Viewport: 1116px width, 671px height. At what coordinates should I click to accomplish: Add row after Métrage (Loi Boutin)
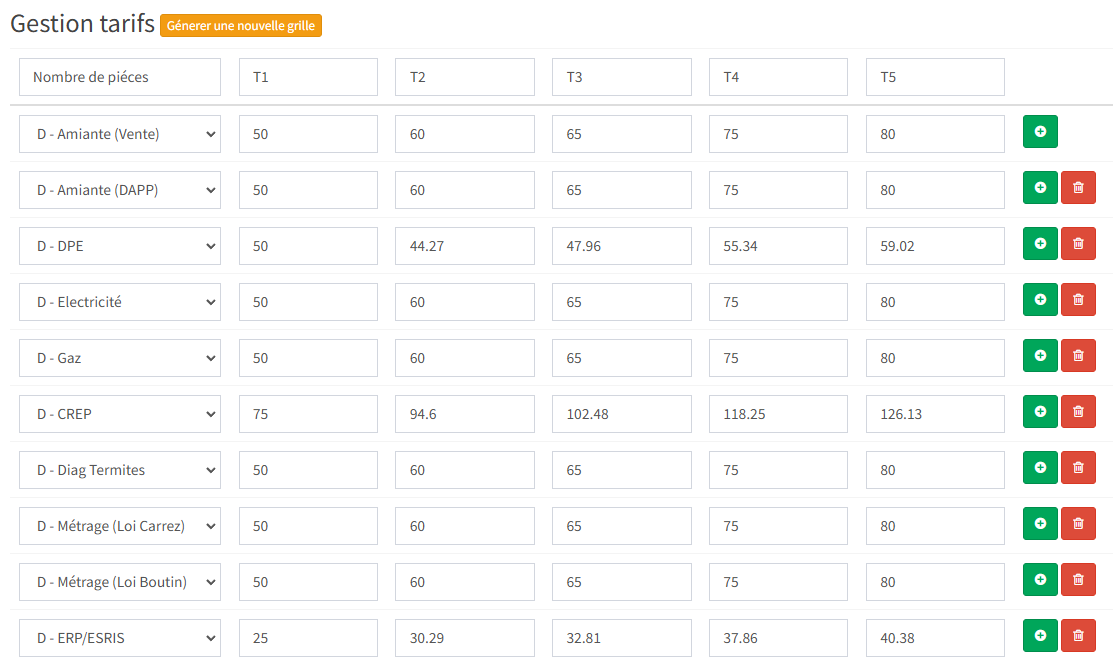1040,580
